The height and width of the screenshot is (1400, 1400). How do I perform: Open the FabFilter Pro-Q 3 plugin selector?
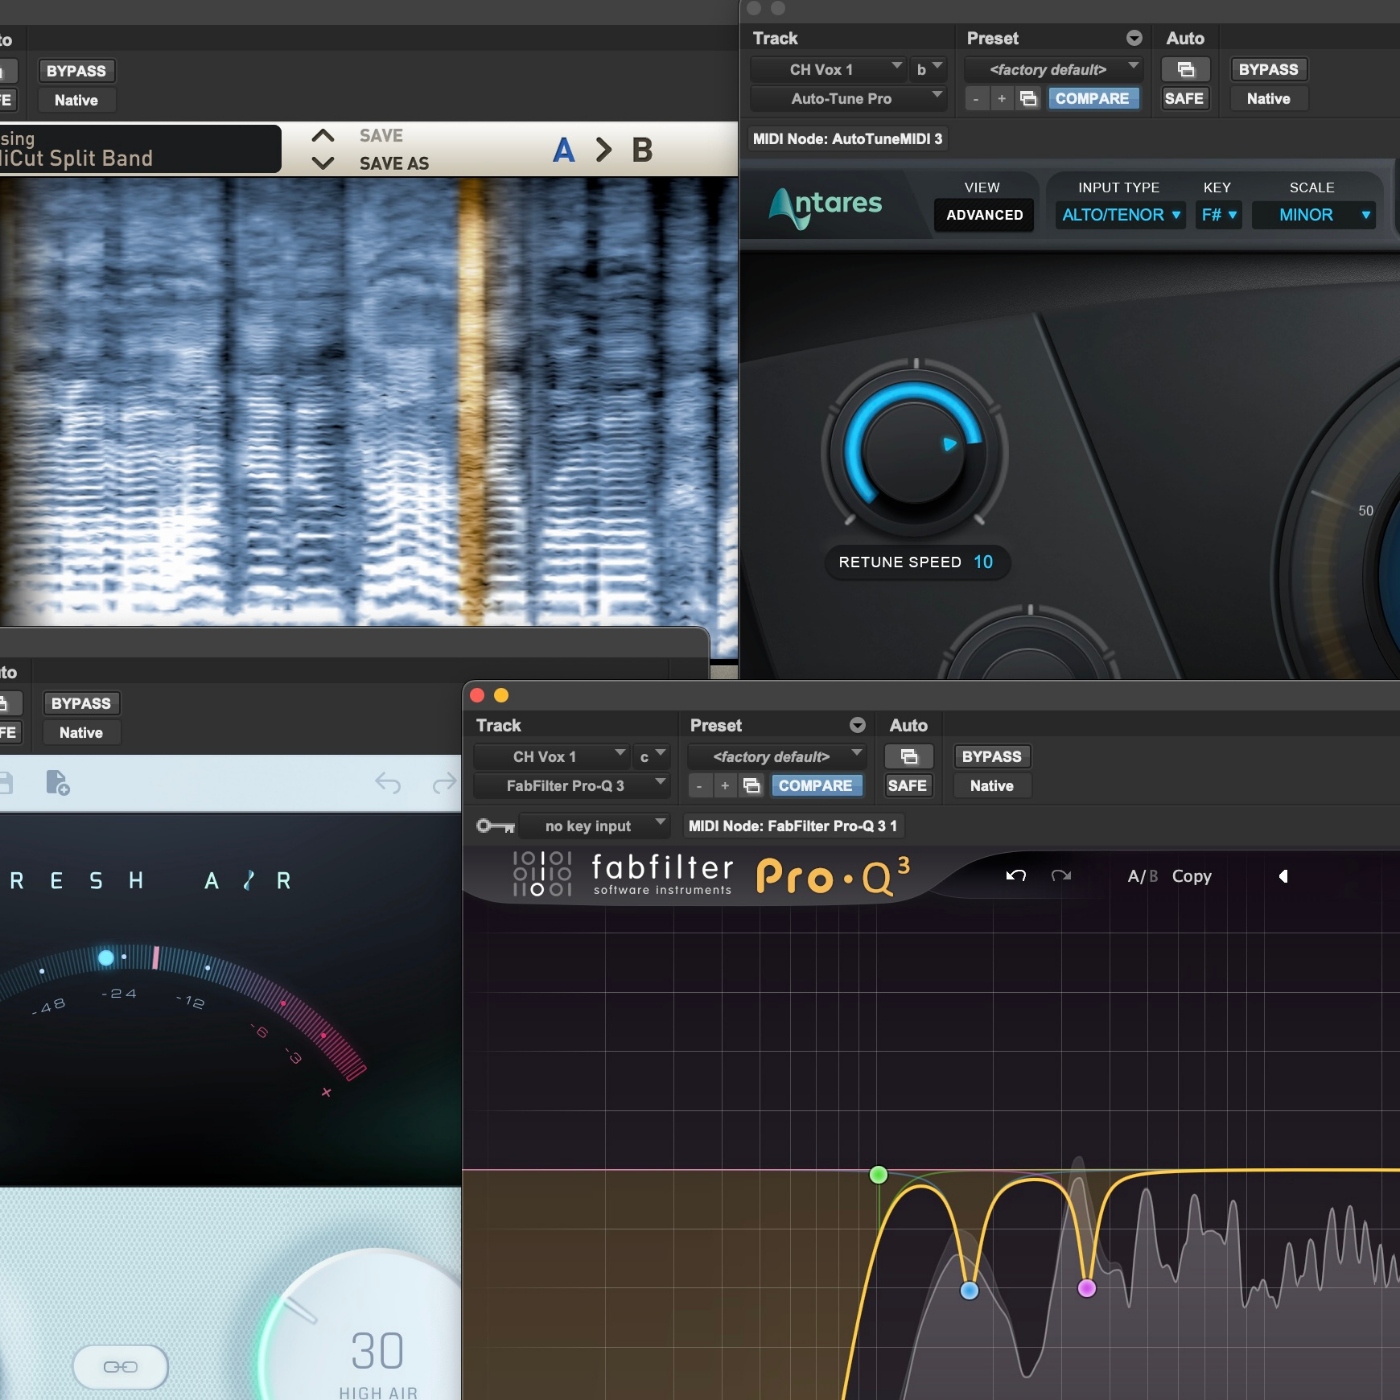(572, 786)
